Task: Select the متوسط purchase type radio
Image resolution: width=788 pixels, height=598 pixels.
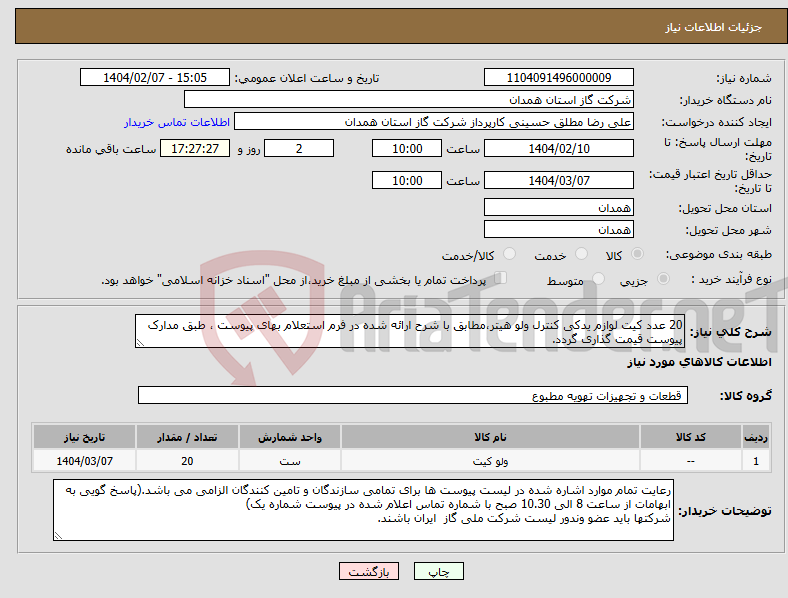Action: pos(598,278)
